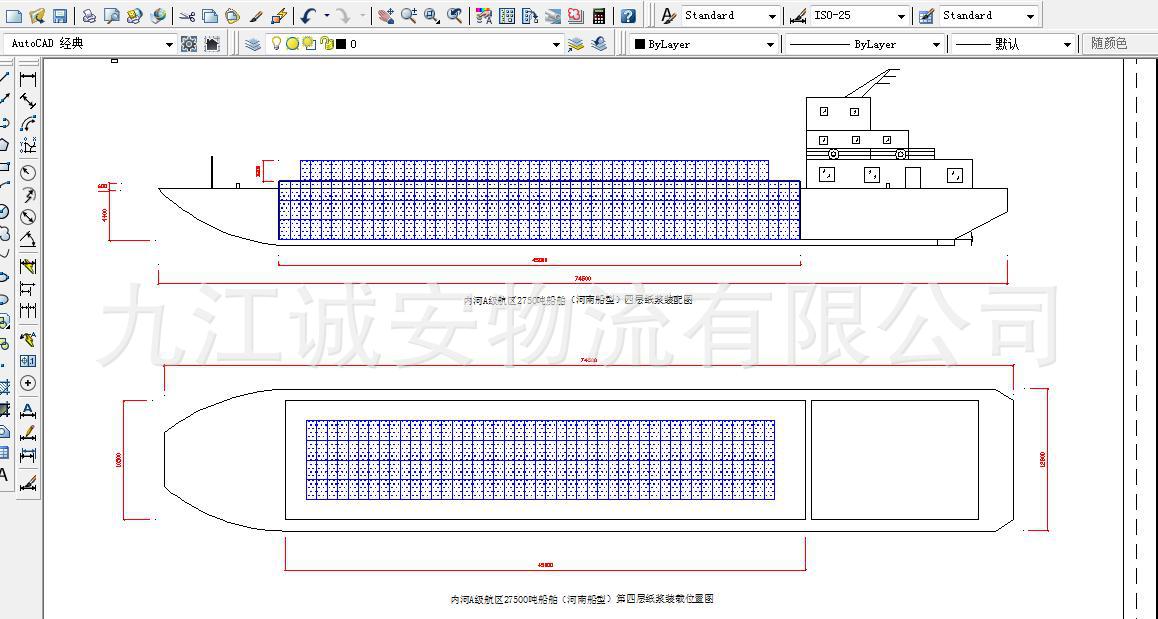
Task: Cut selection with the scissors icon
Action: point(188,16)
